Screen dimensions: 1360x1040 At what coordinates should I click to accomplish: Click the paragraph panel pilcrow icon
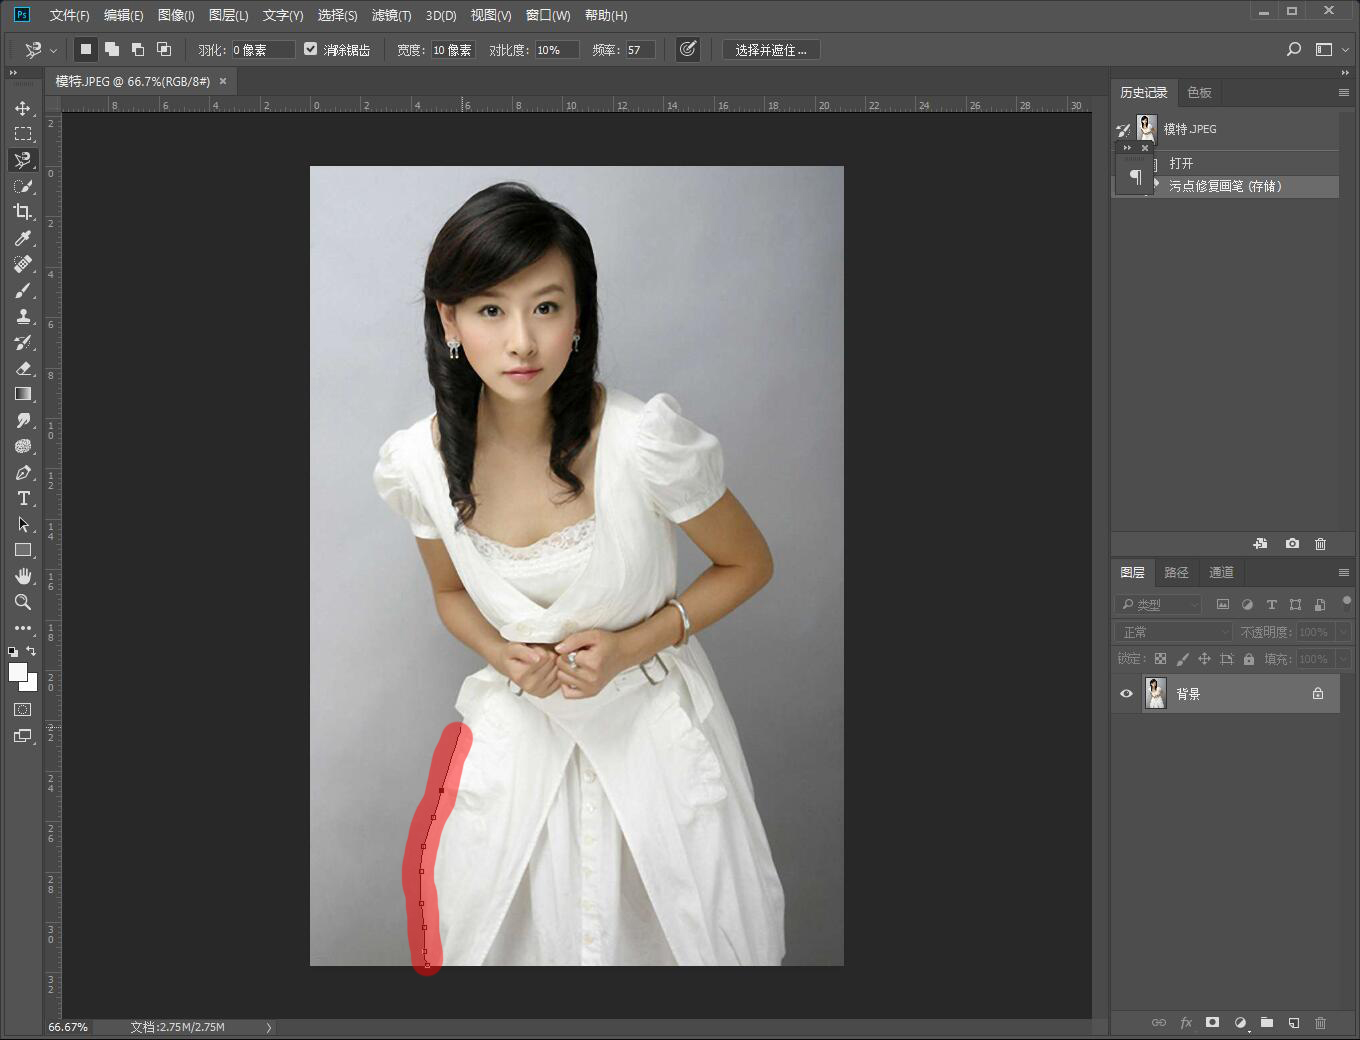(x=1135, y=177)
